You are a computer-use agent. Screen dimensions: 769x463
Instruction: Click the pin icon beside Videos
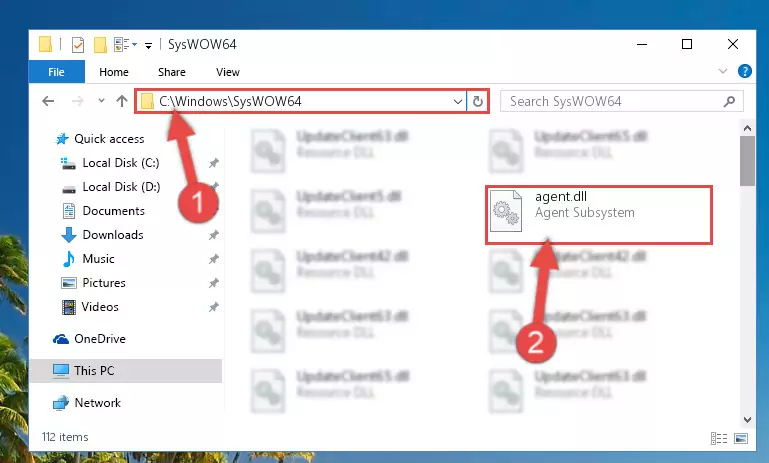tap(213, 307)
